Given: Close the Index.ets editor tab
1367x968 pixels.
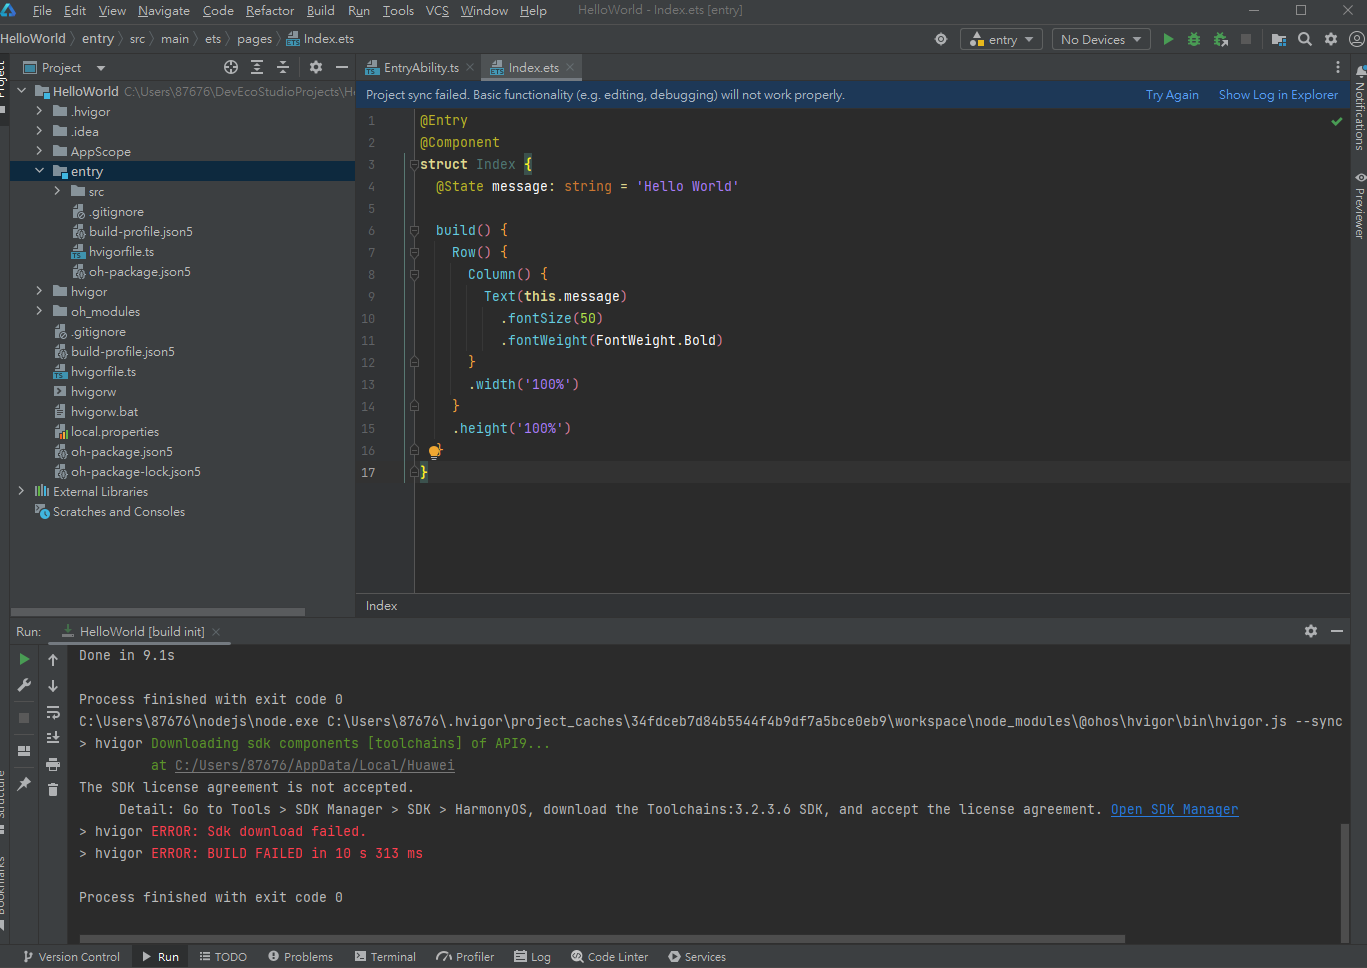Looking at the screenshot, I should [570, 67].
